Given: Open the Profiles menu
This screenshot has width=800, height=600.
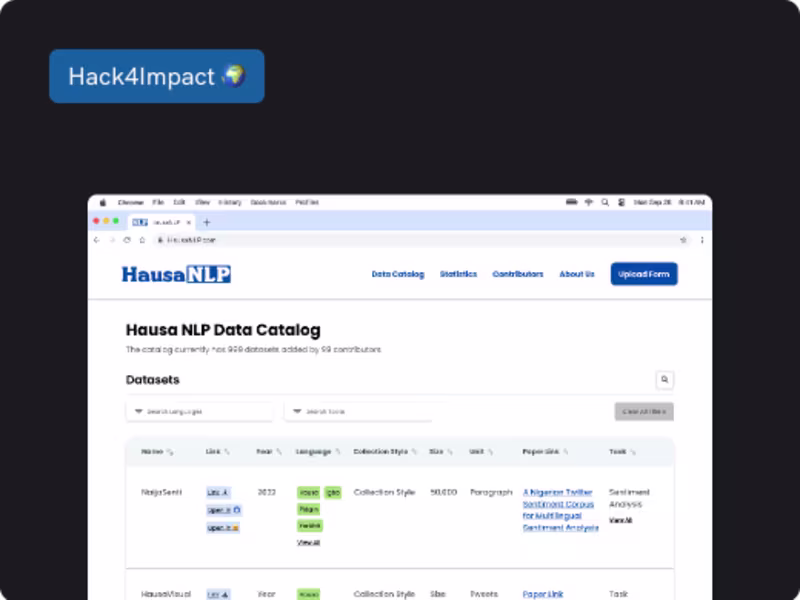Looking at the screenshot, I should pyautogui.click(x=307, y=203).
